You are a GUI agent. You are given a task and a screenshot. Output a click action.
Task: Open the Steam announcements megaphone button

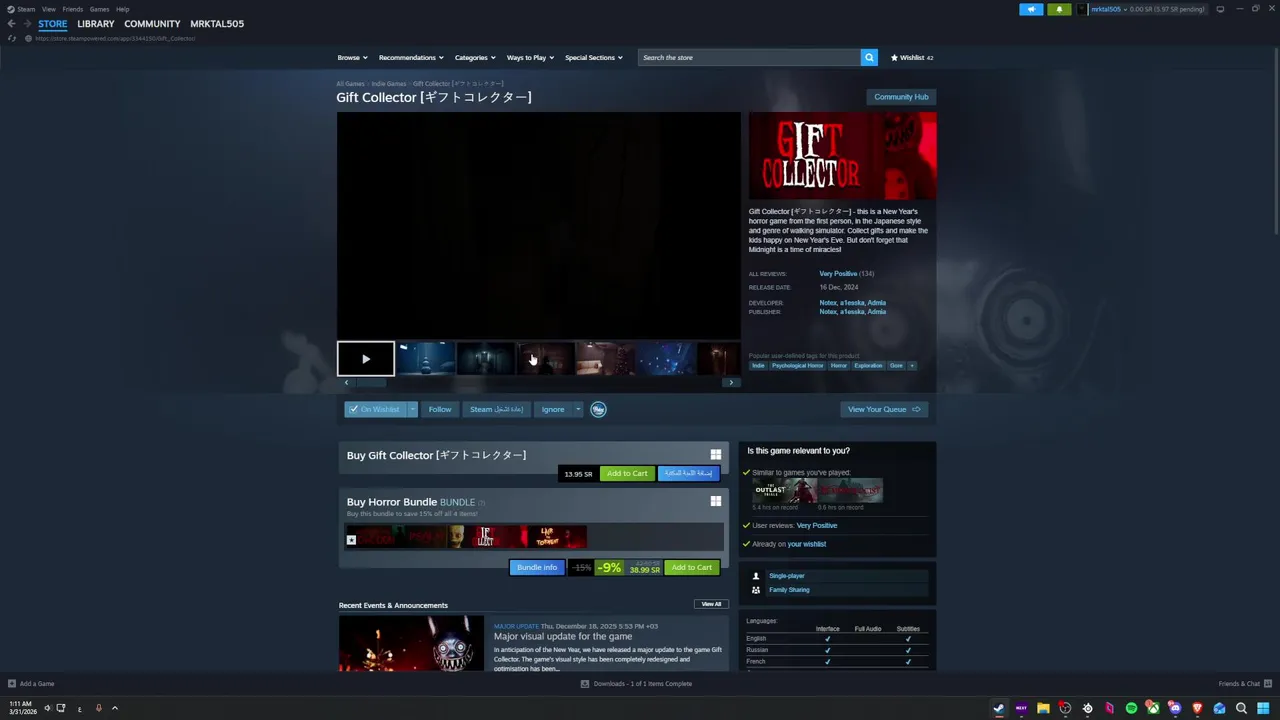[1031, 9]
